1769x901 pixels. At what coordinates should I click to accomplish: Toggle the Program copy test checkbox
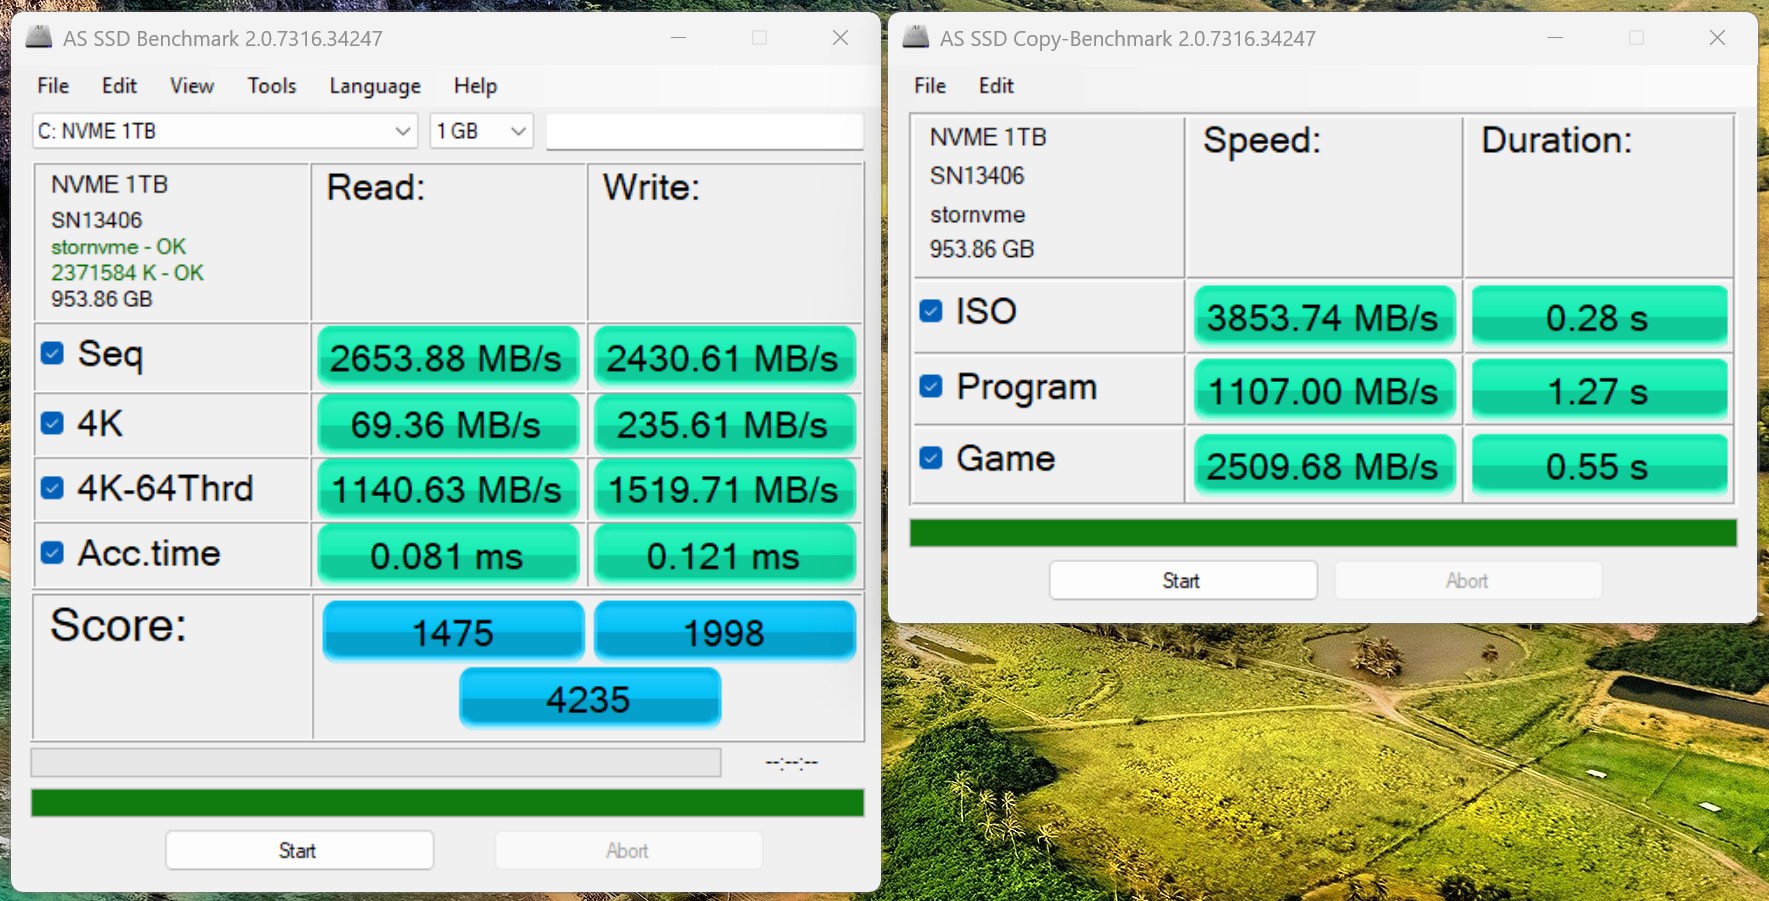pyautogui.click(x=931, y=386)
